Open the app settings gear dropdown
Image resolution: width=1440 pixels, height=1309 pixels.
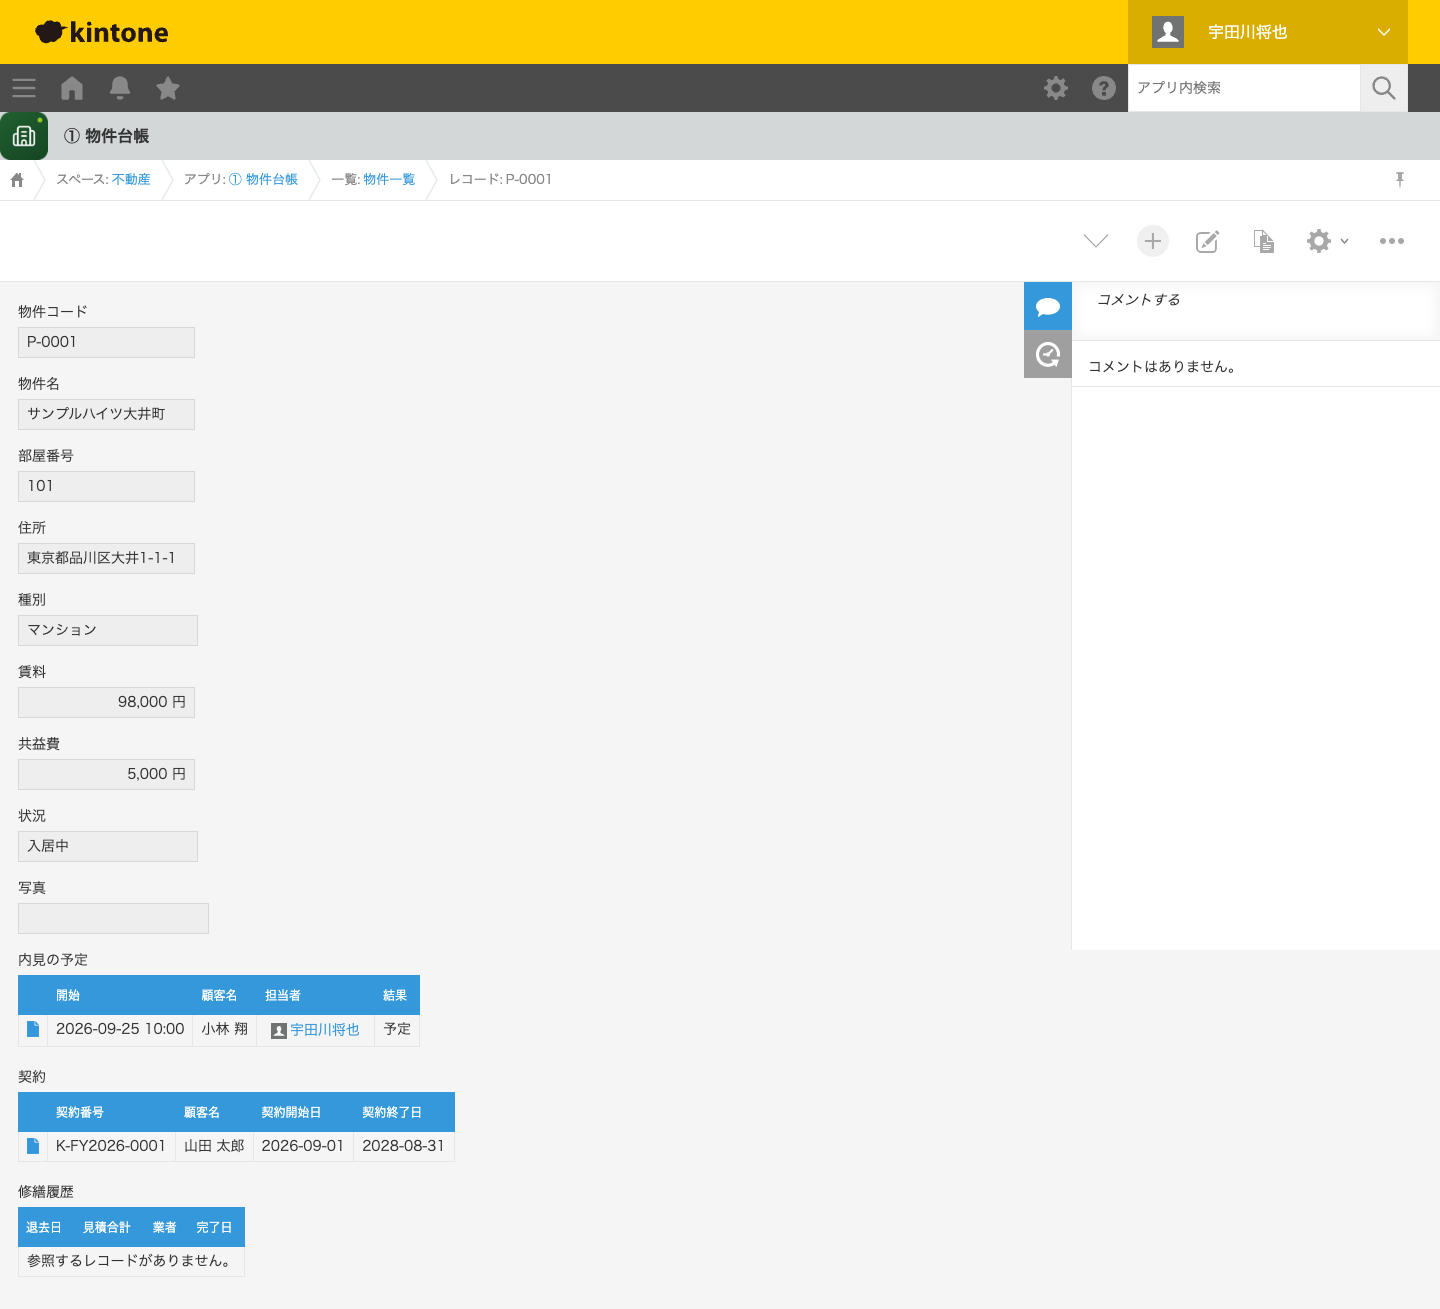[x=1328, y=241]
